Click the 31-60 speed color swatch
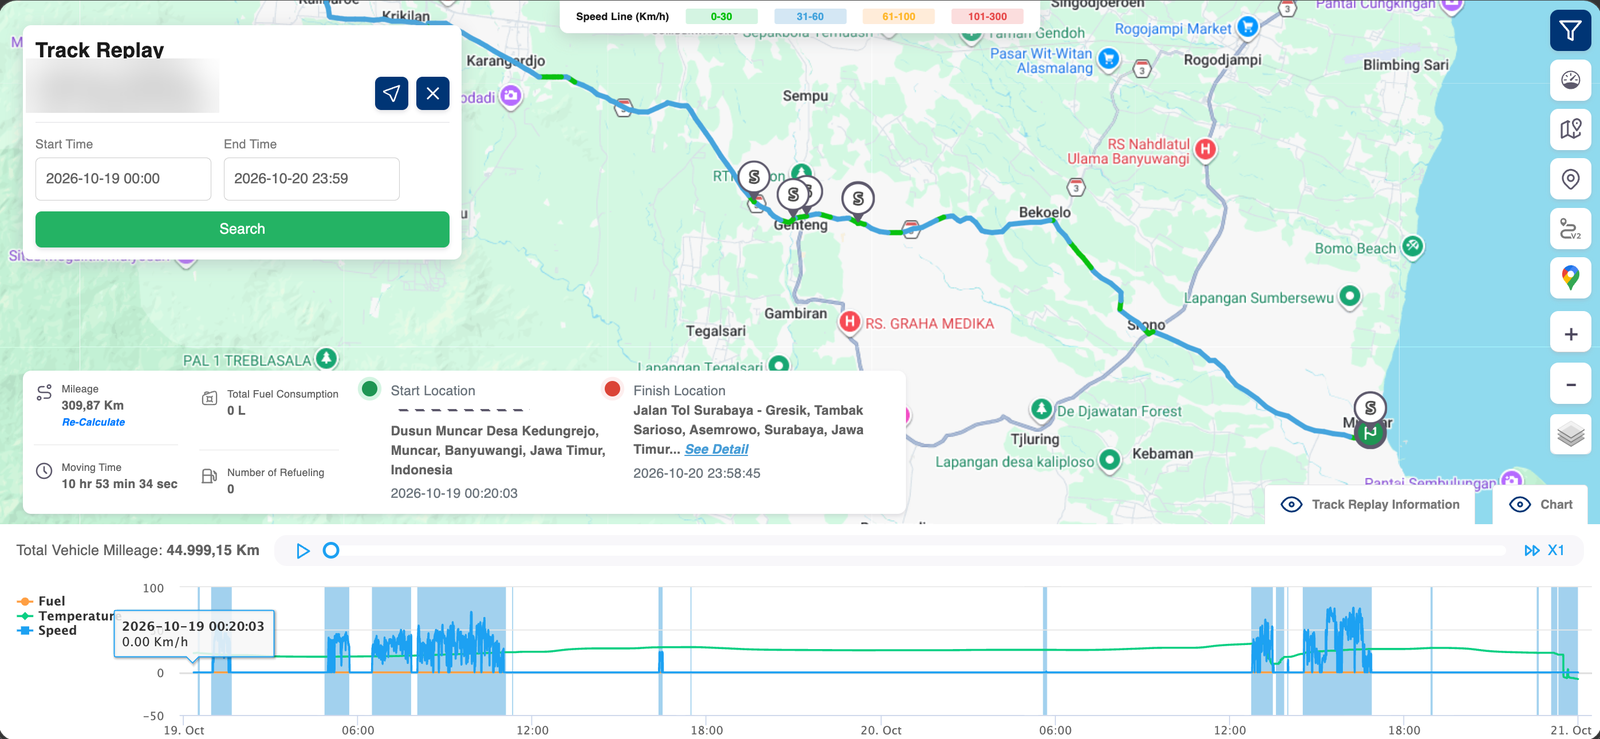Viewport: 1600px width, 739px height. point(810,17)
